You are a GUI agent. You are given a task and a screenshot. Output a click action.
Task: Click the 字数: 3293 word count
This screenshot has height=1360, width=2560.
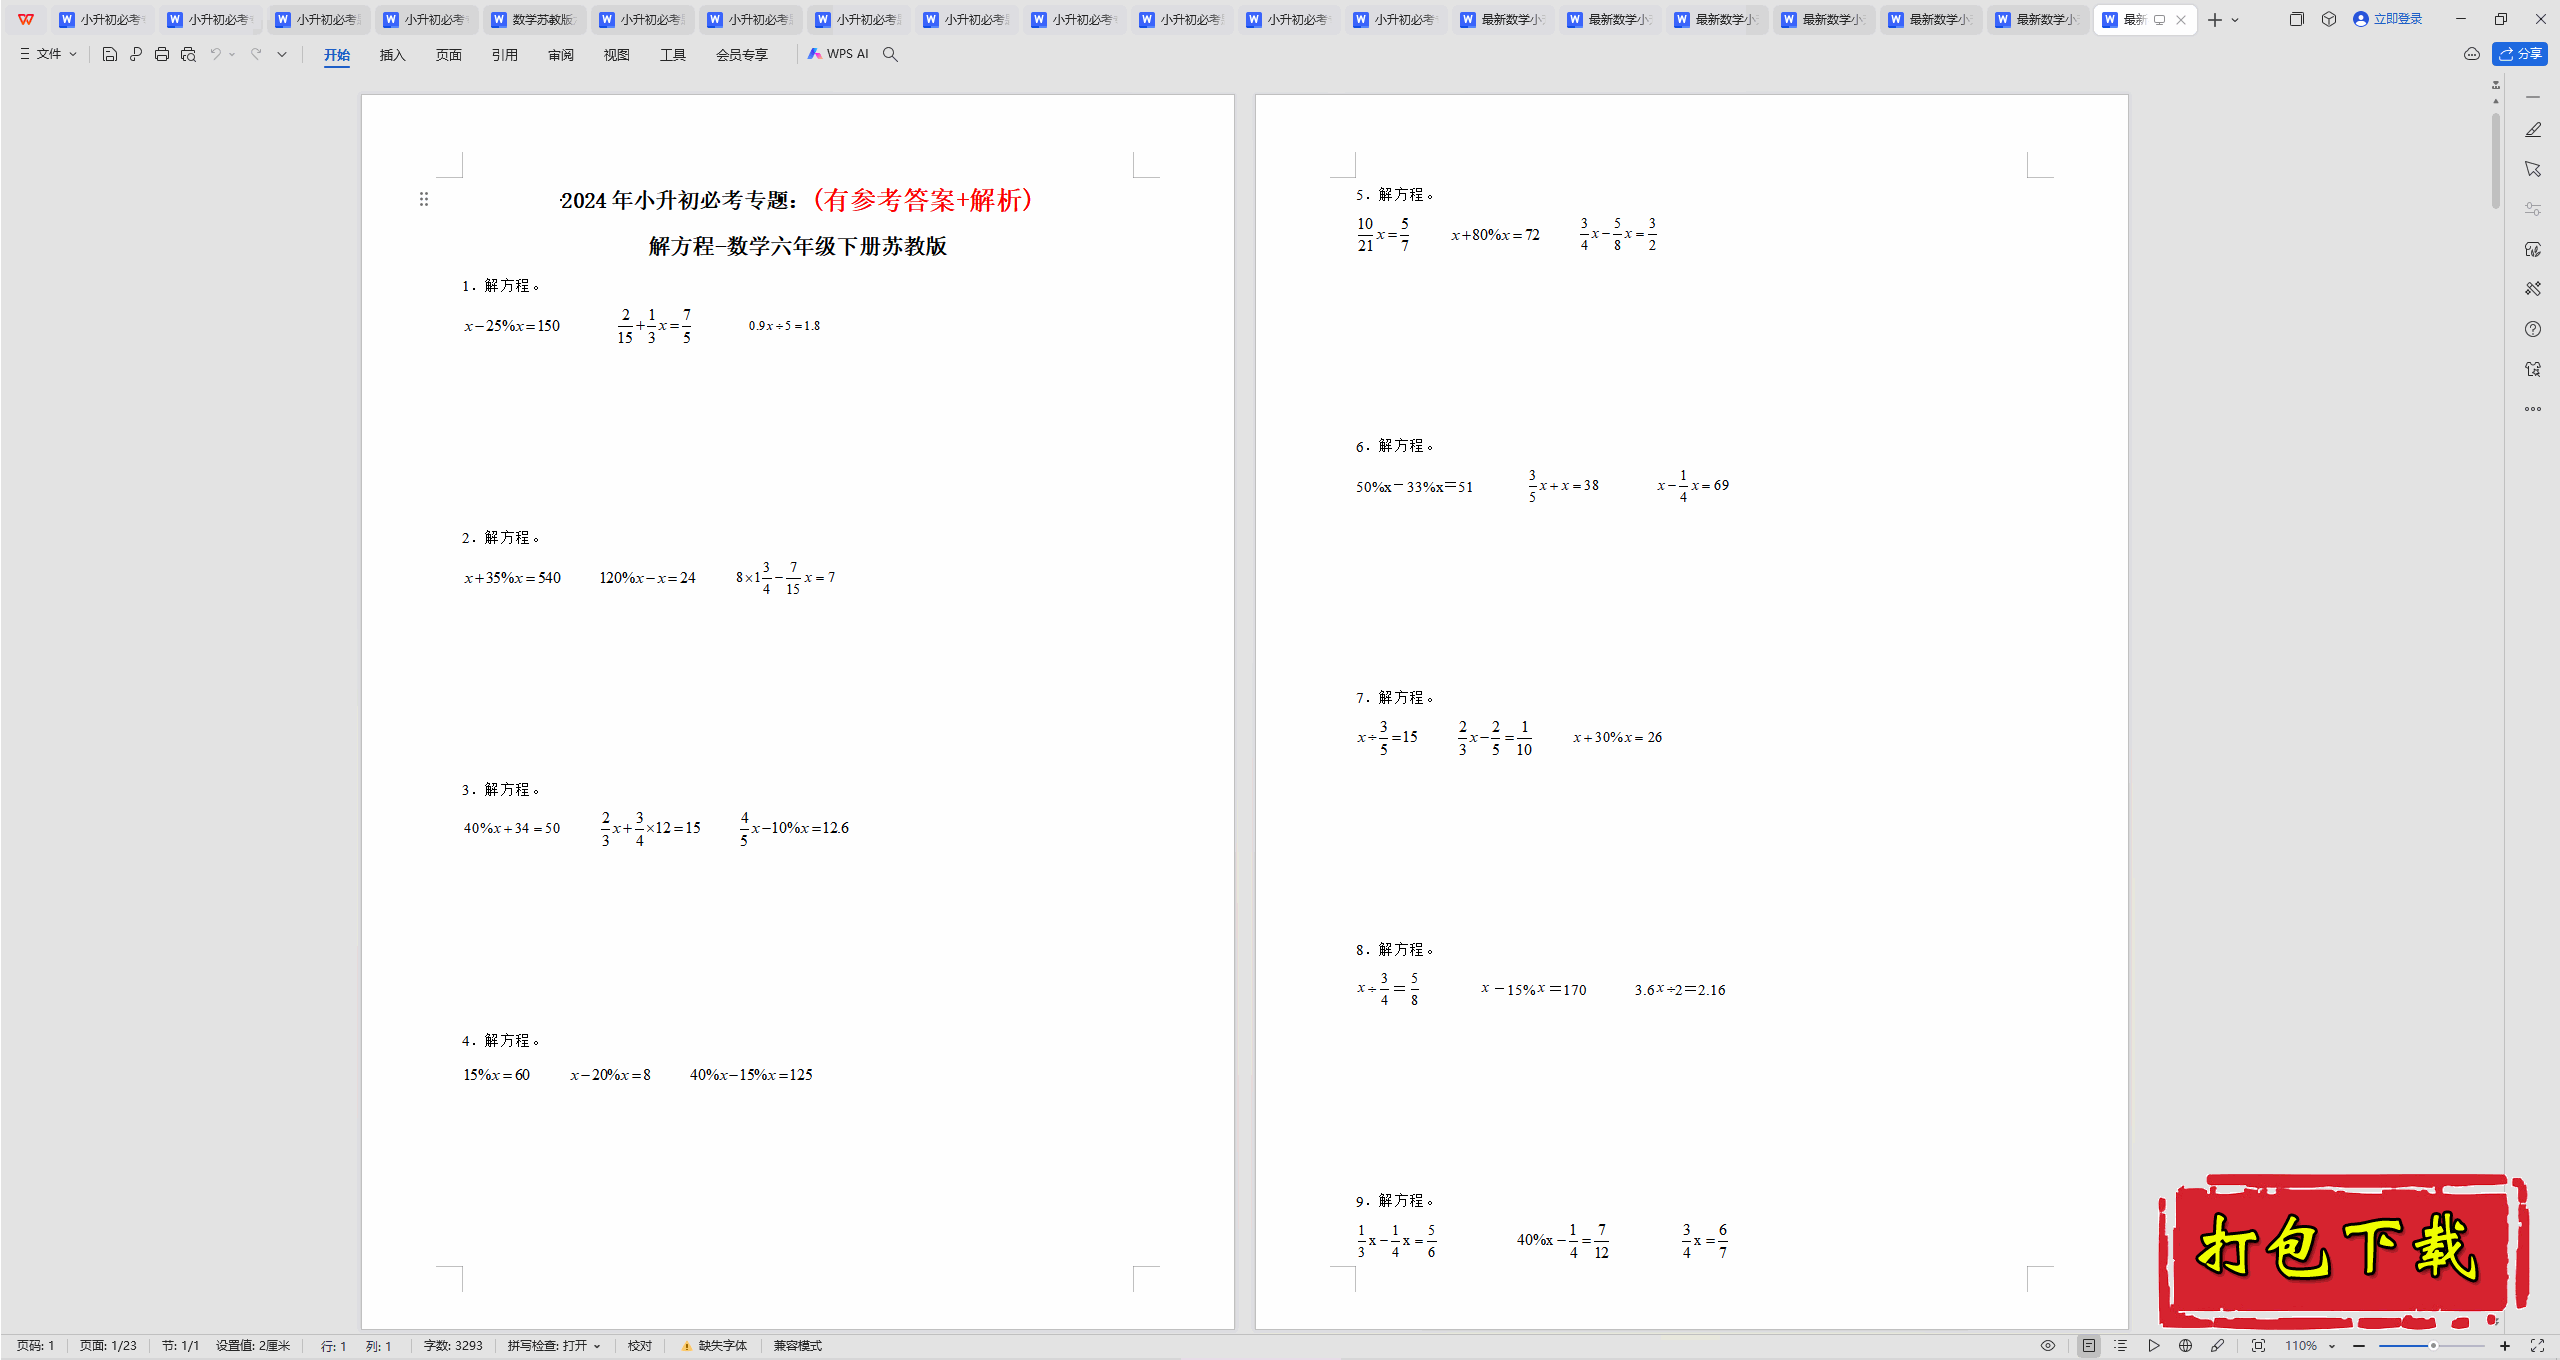453,1346
